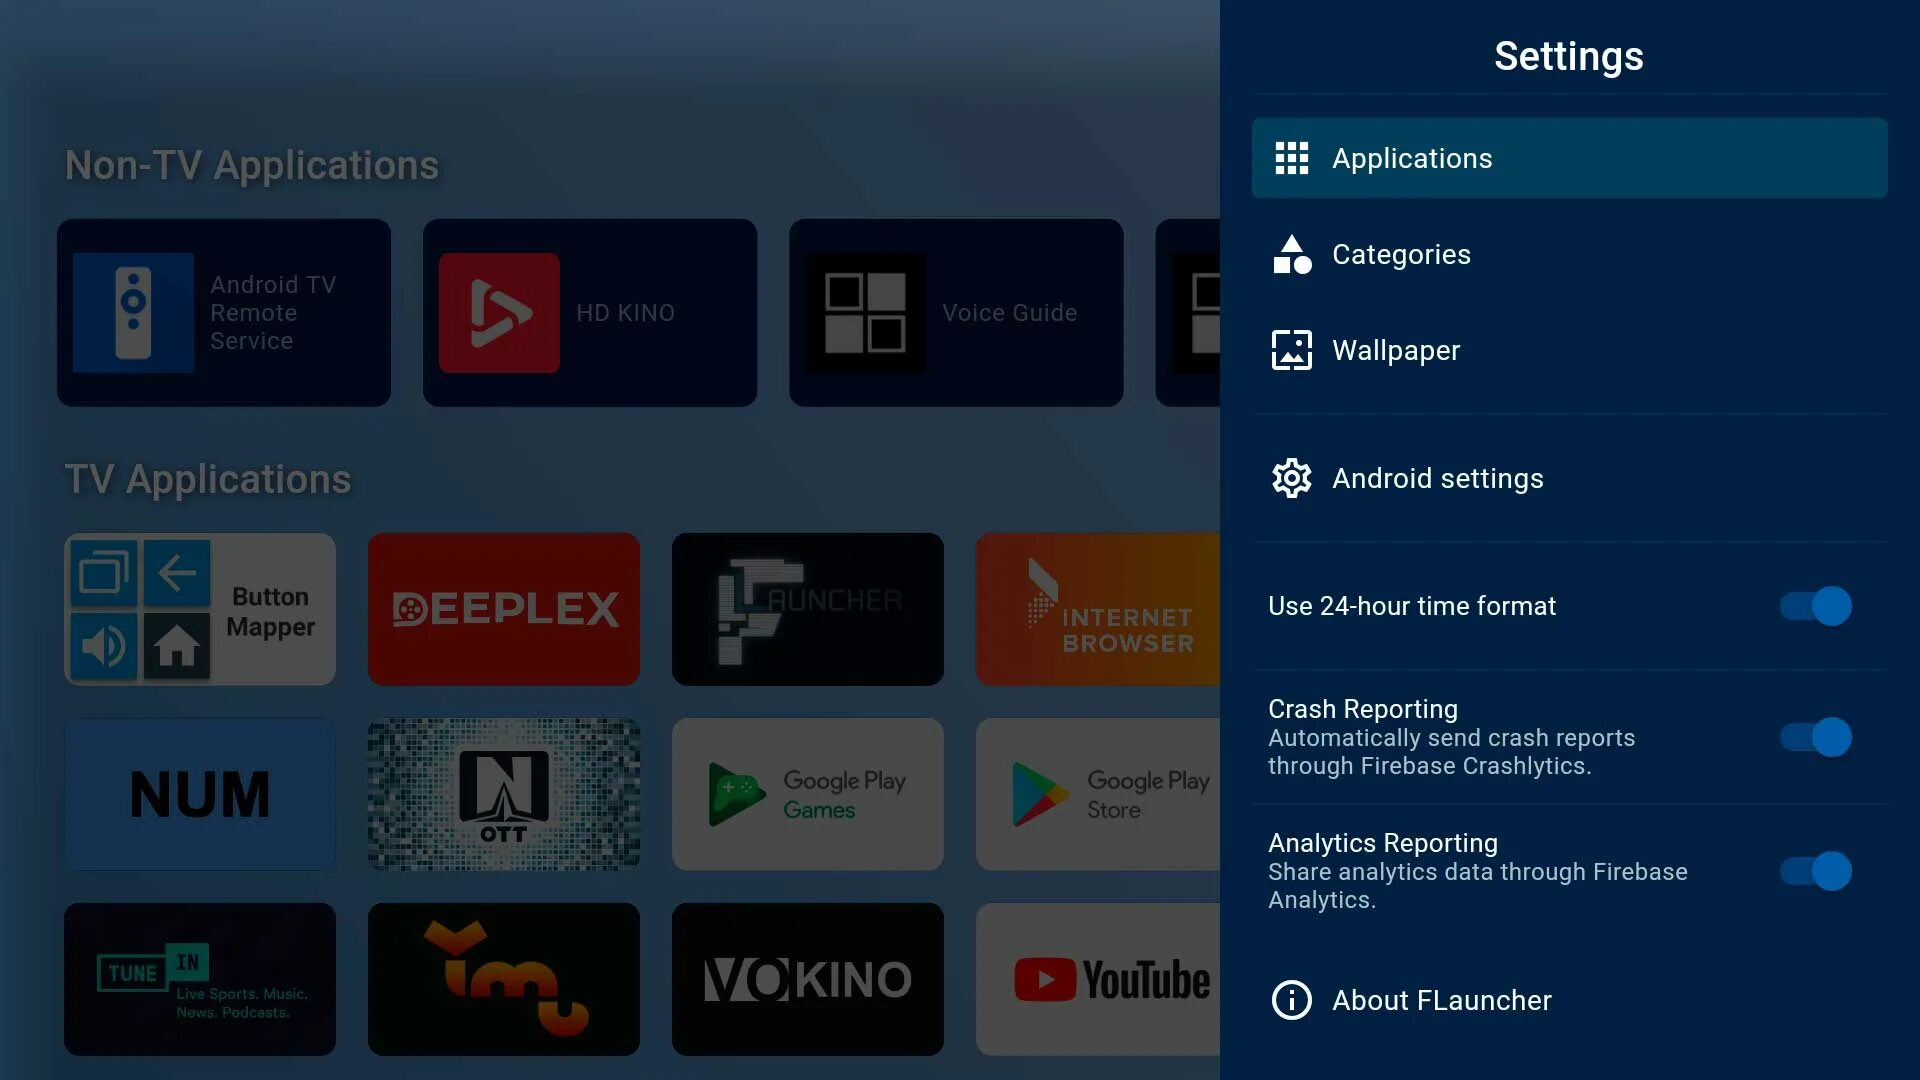
Task: Toggle the Crash Reporting switch
Action: 1816,737
